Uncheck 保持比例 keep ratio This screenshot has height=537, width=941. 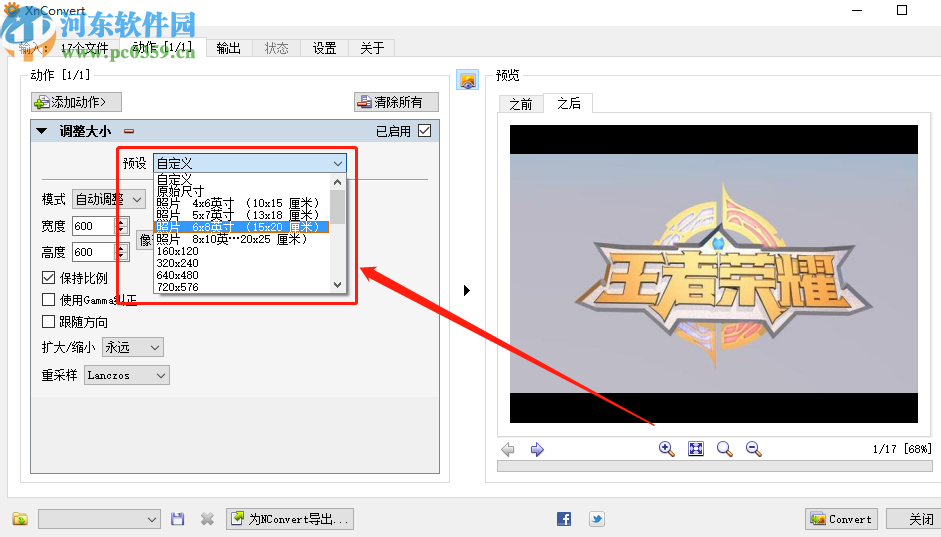49,278
